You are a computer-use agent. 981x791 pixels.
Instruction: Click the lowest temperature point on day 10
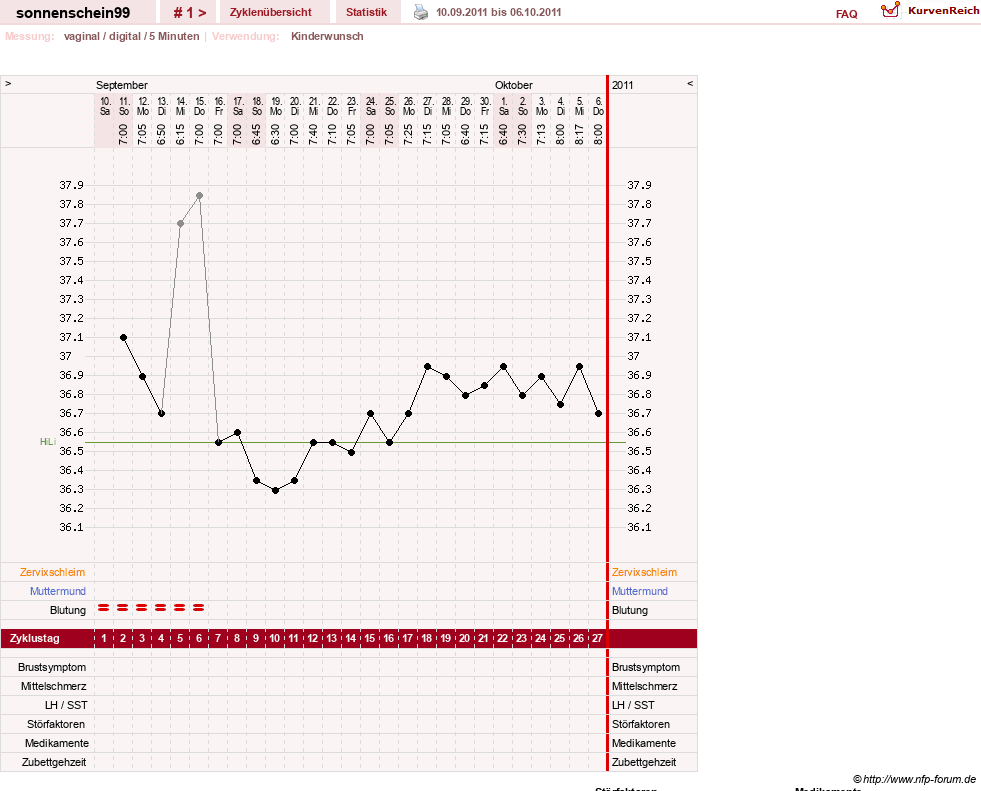275,491
